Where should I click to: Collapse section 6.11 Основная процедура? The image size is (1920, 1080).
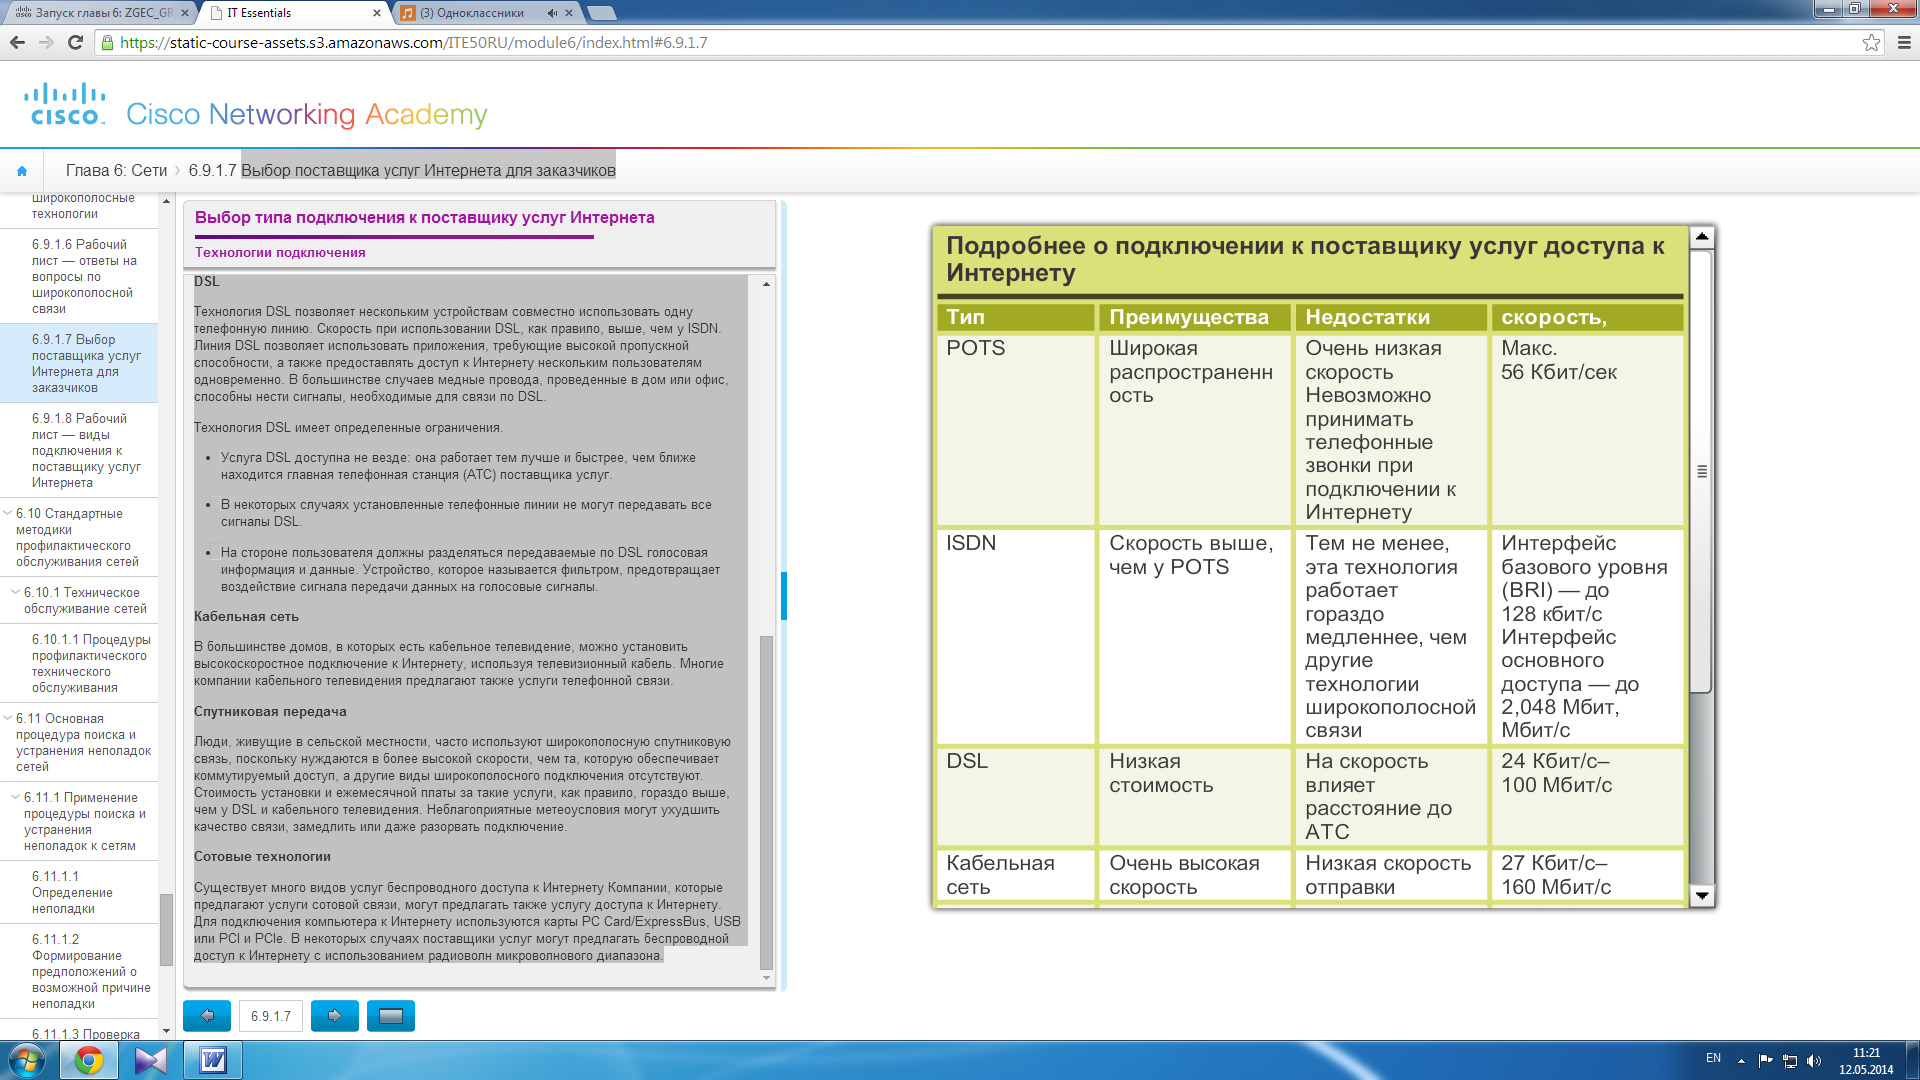point(8,718)
